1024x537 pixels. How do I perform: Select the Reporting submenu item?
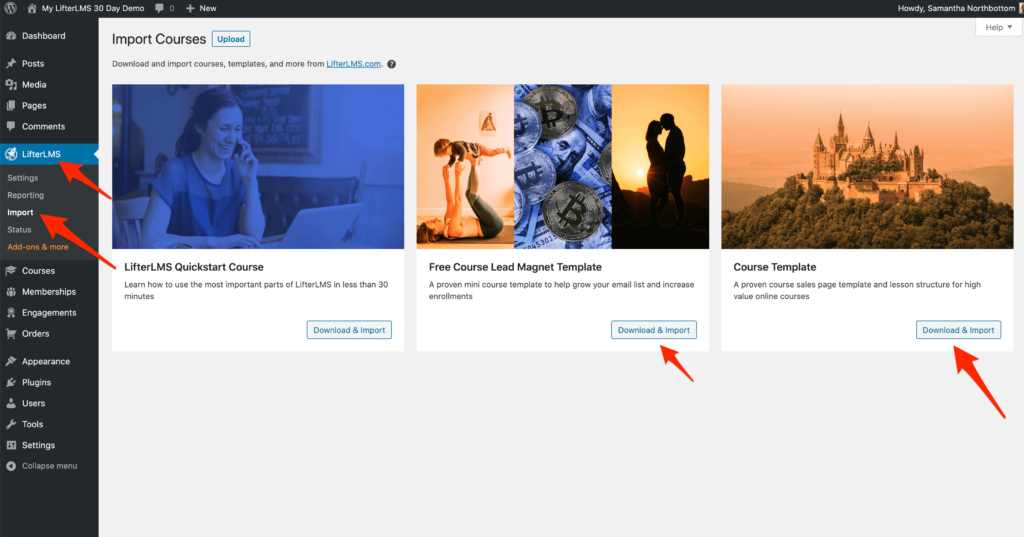pyautogui.click(x=25, y=195)
